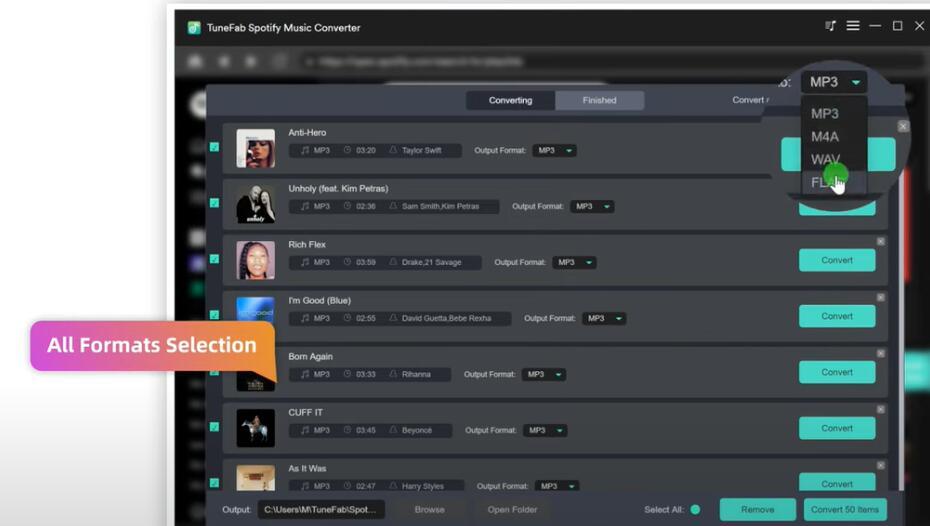The height and width of the screenshot is (526, 930).
Task: Switch to the Finished tab
Action: pyautogui.click(x=600, y=100)
